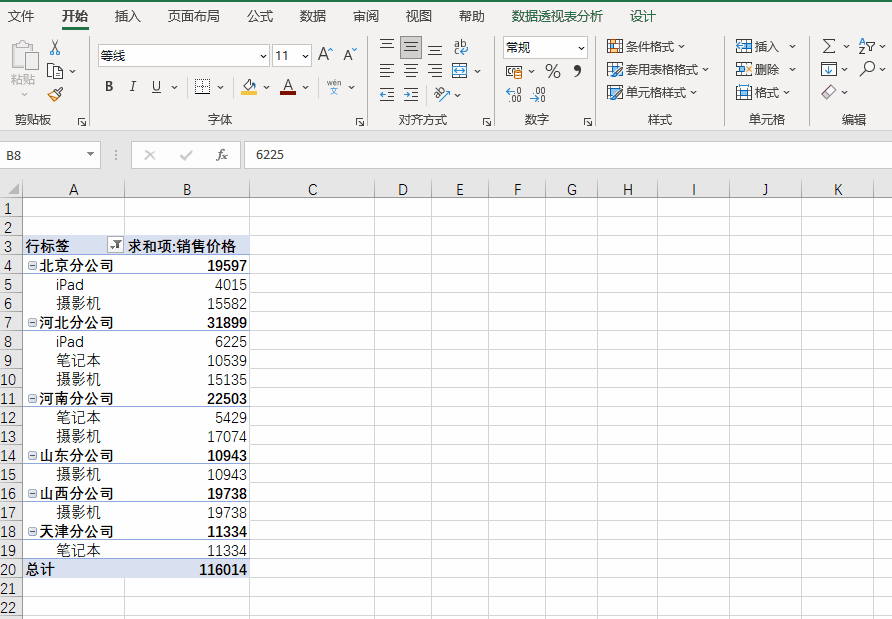
Task: Click the AutoSum sigma icon
Action: point(829,47)
